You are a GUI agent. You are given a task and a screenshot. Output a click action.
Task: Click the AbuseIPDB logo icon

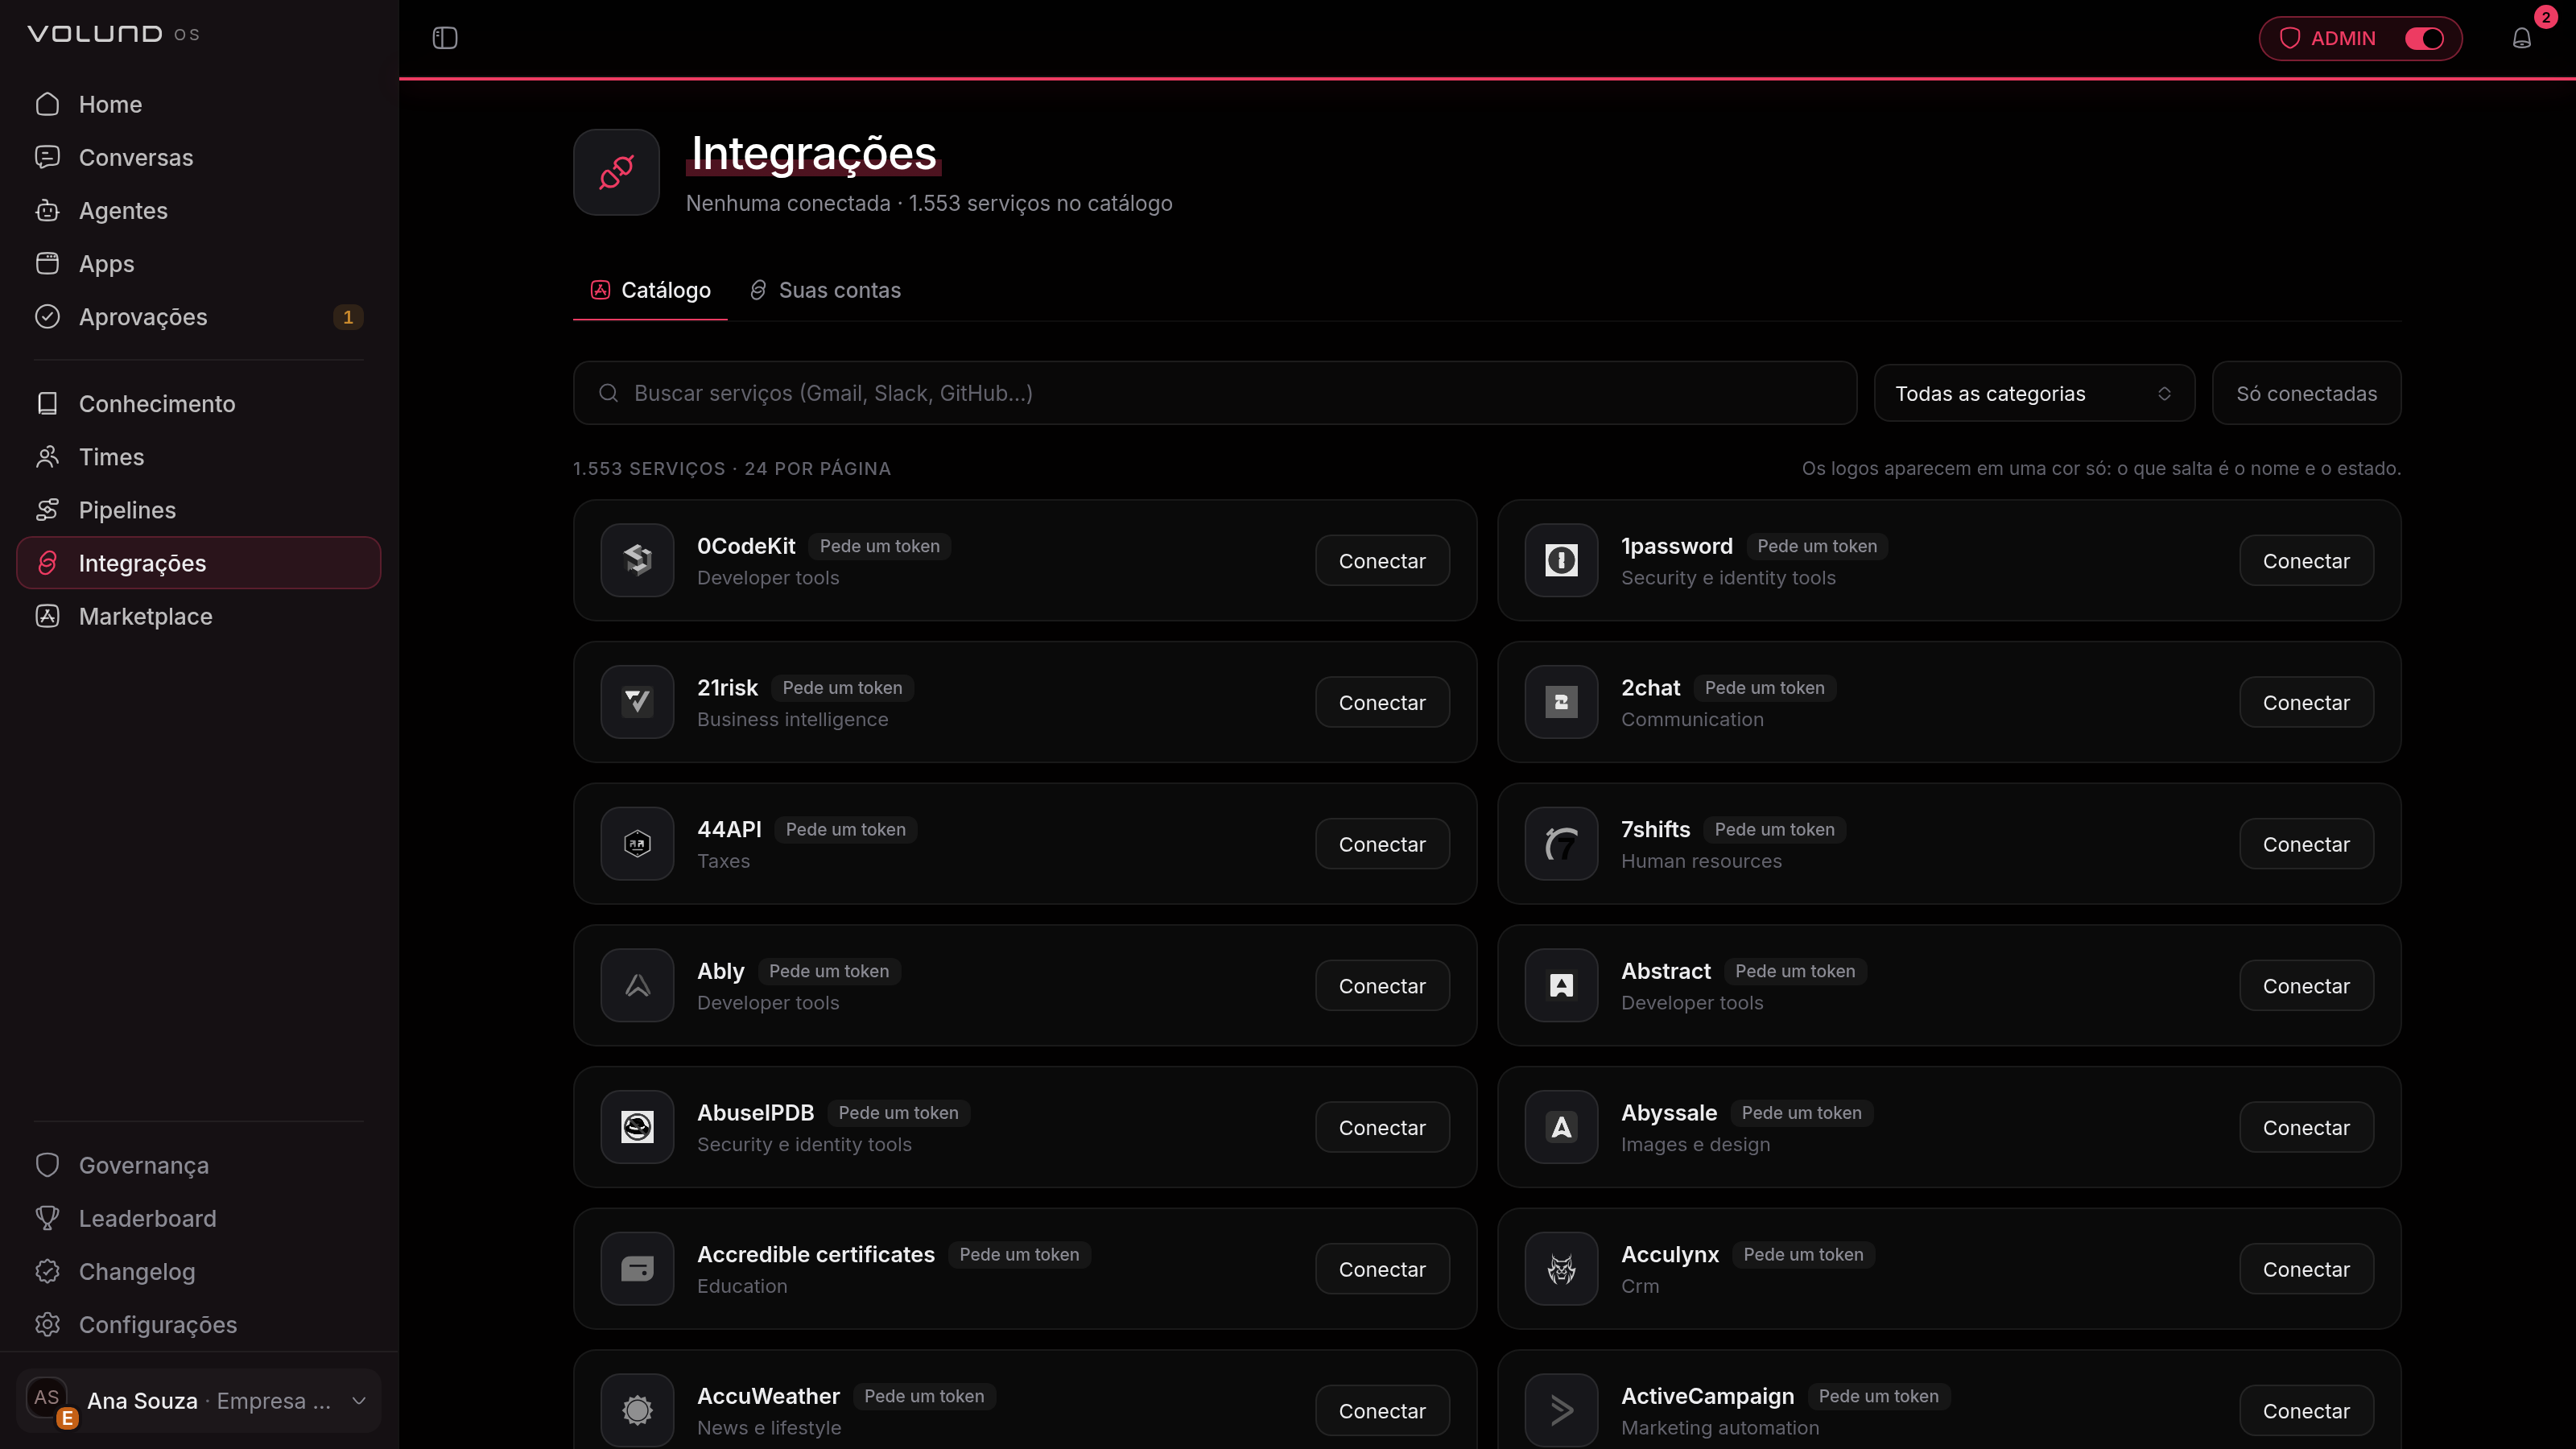(637, 1127)
